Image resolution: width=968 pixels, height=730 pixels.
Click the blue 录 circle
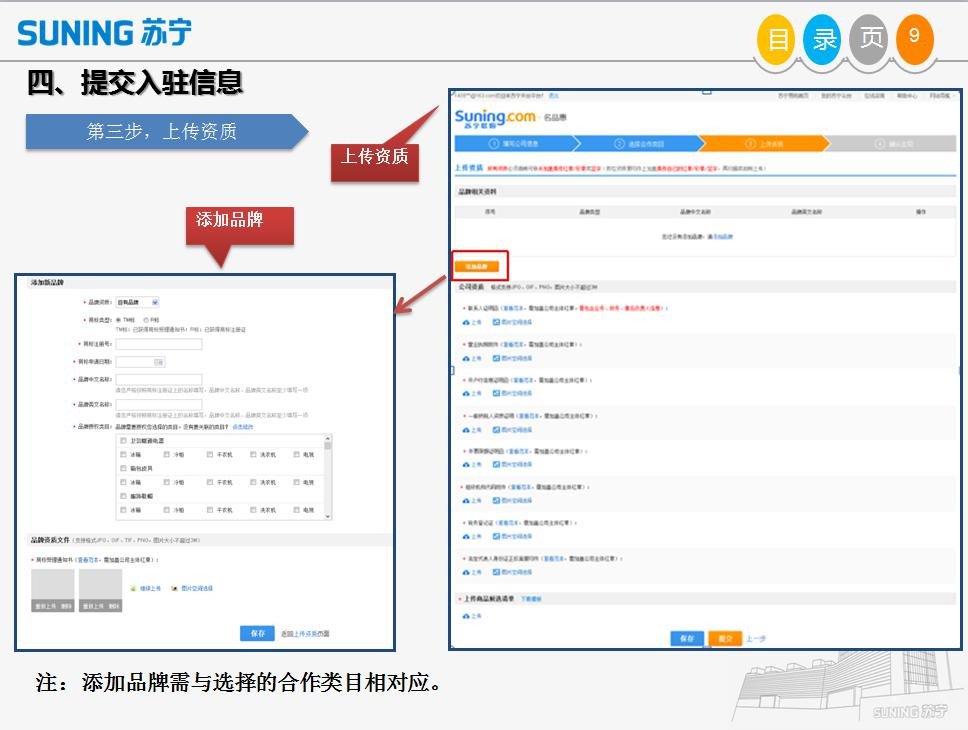(822, 40)
